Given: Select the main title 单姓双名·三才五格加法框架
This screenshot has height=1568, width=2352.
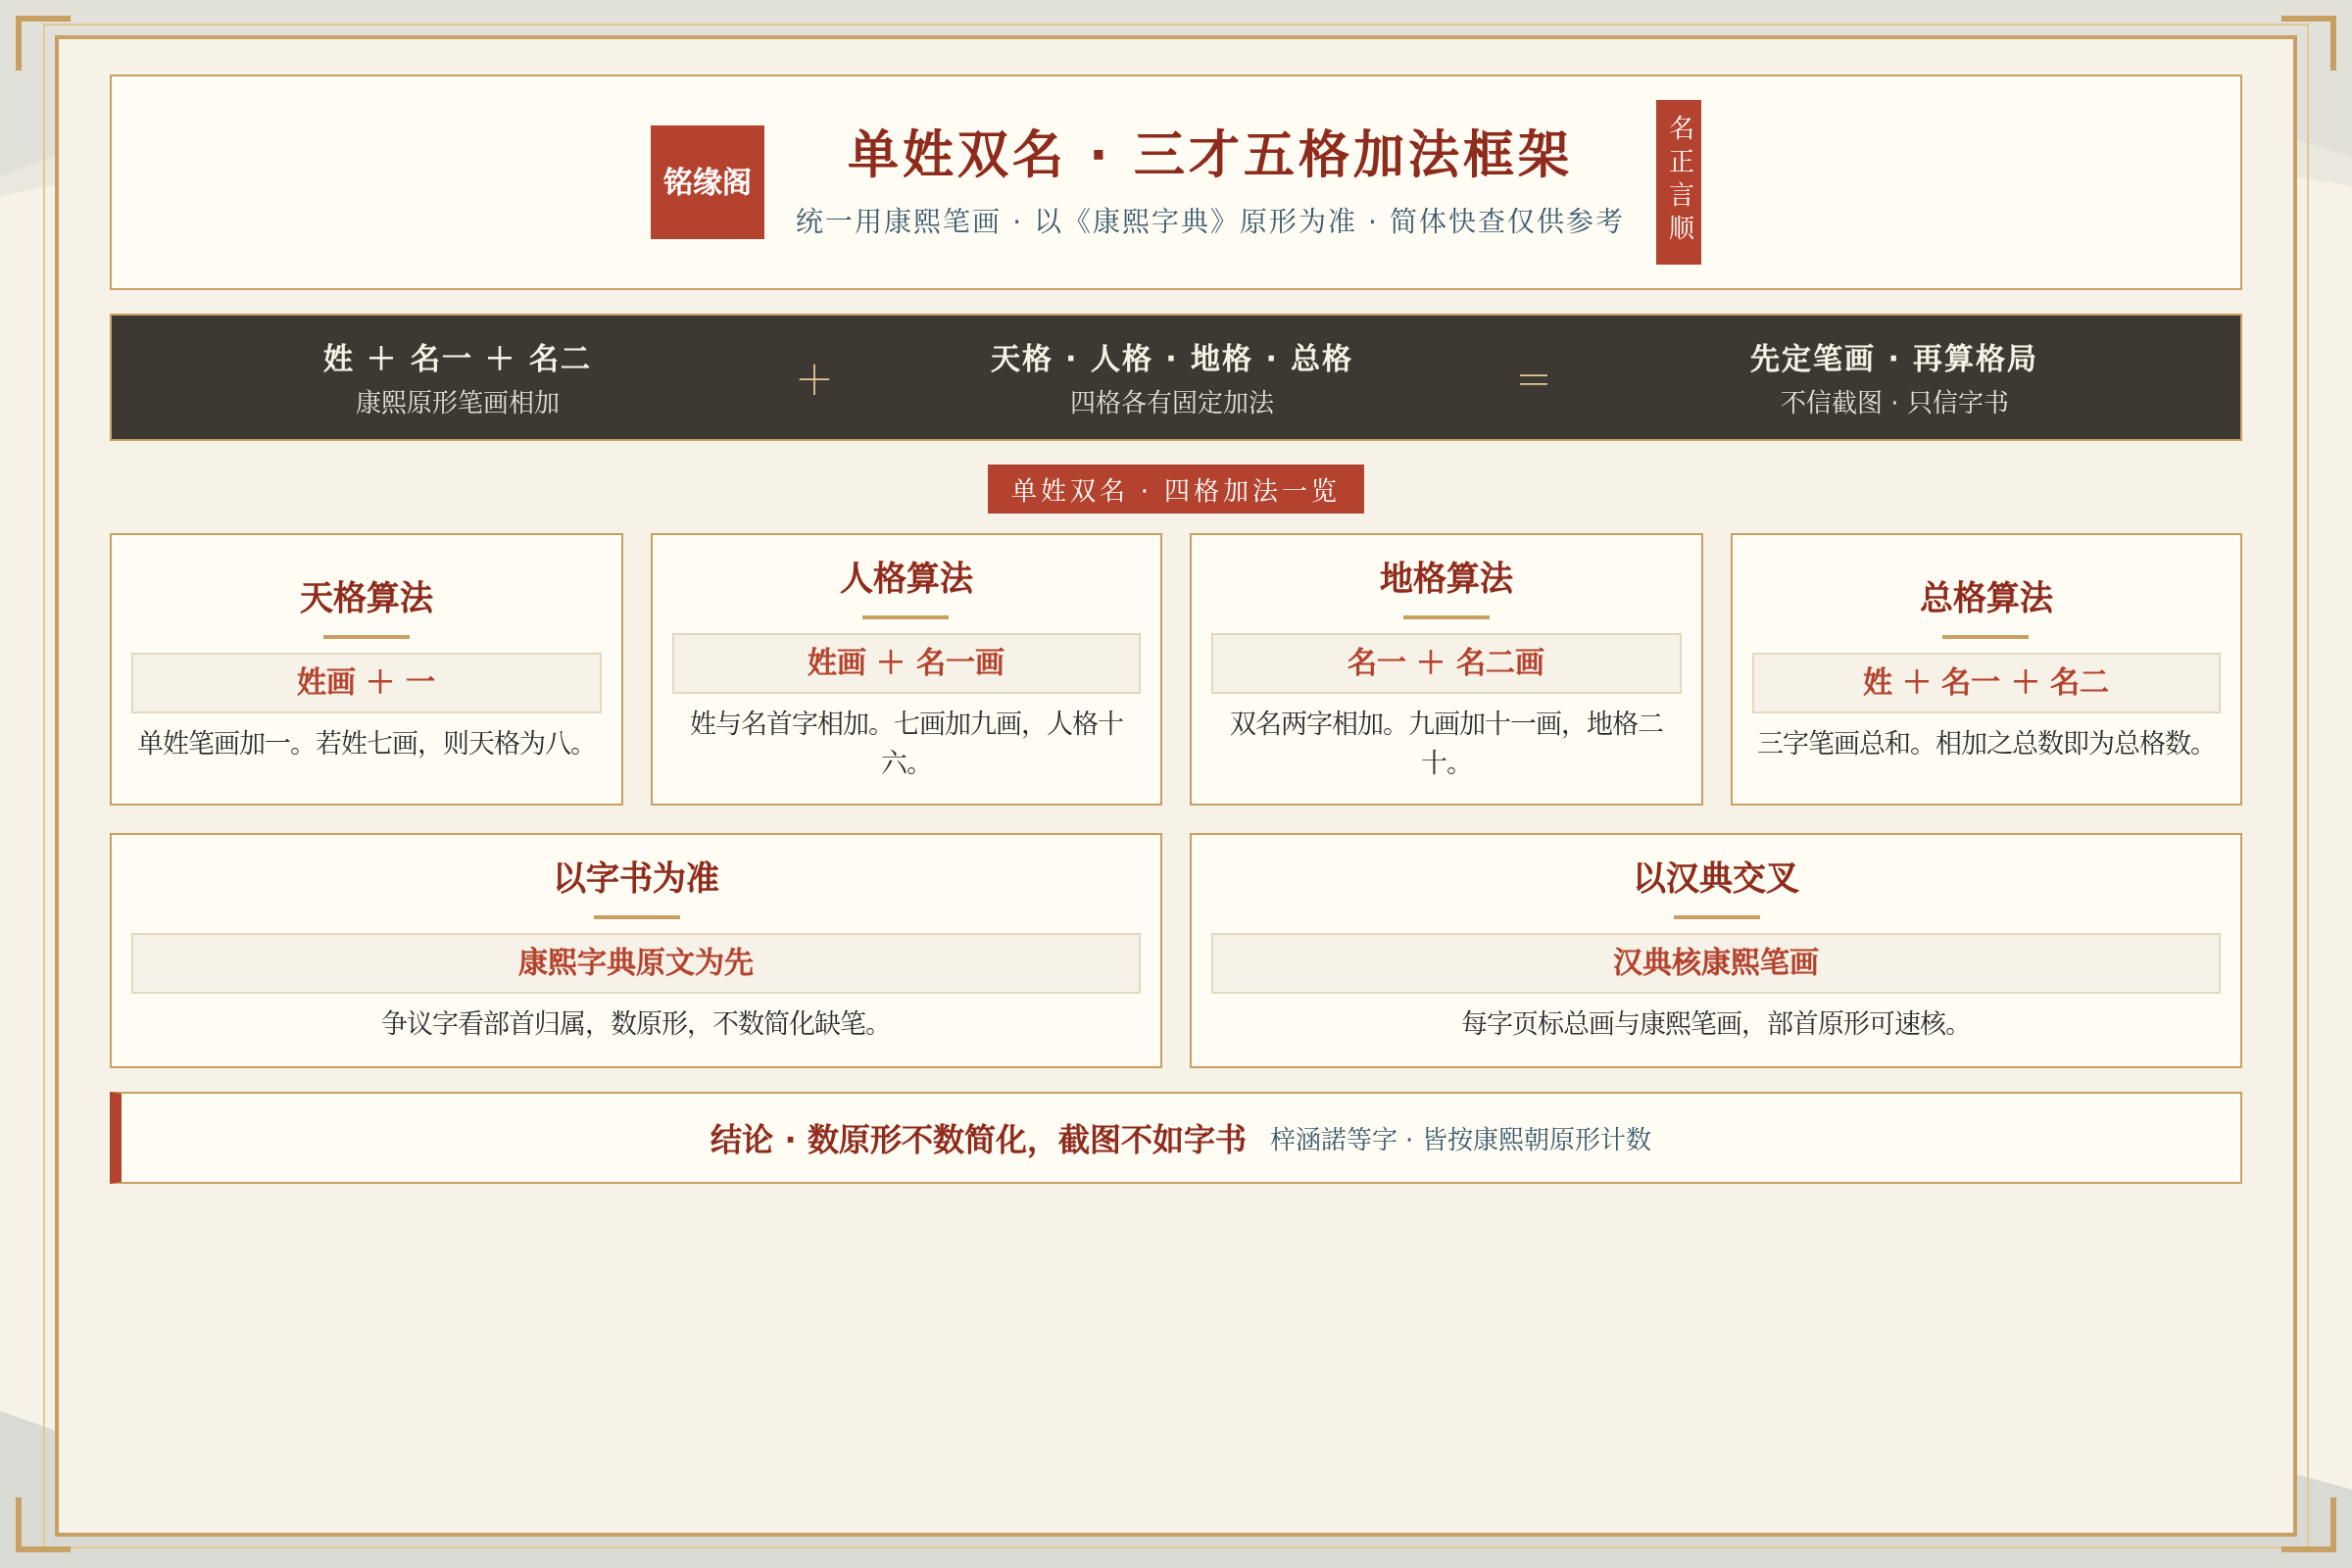Looking at the screenshot, I should 1209,154.
